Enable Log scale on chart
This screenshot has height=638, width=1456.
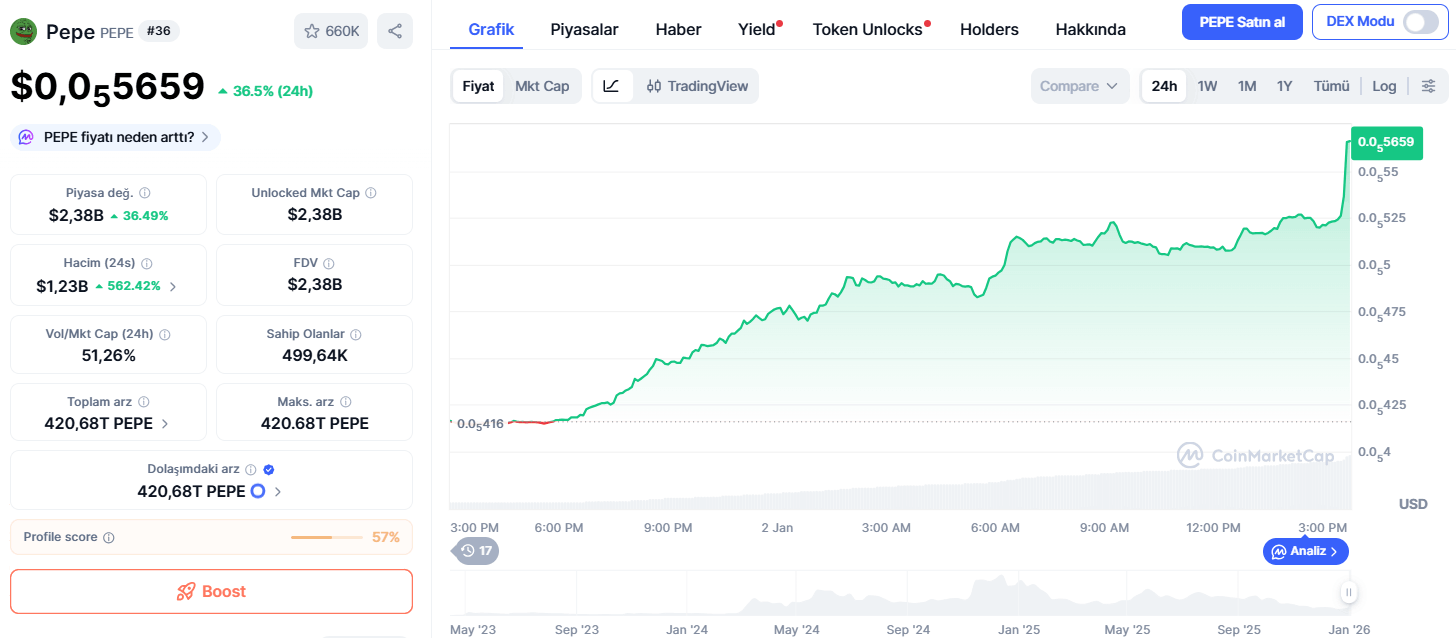pos(1384,86)
